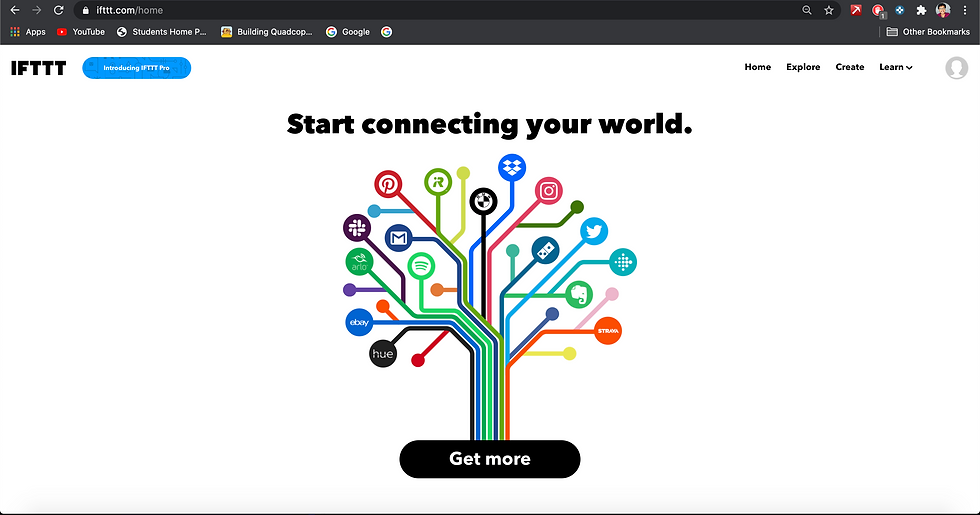Screen dimensions: 980x515
Task: Click the Pinterest icon on the tree
Action: [388, 184]
